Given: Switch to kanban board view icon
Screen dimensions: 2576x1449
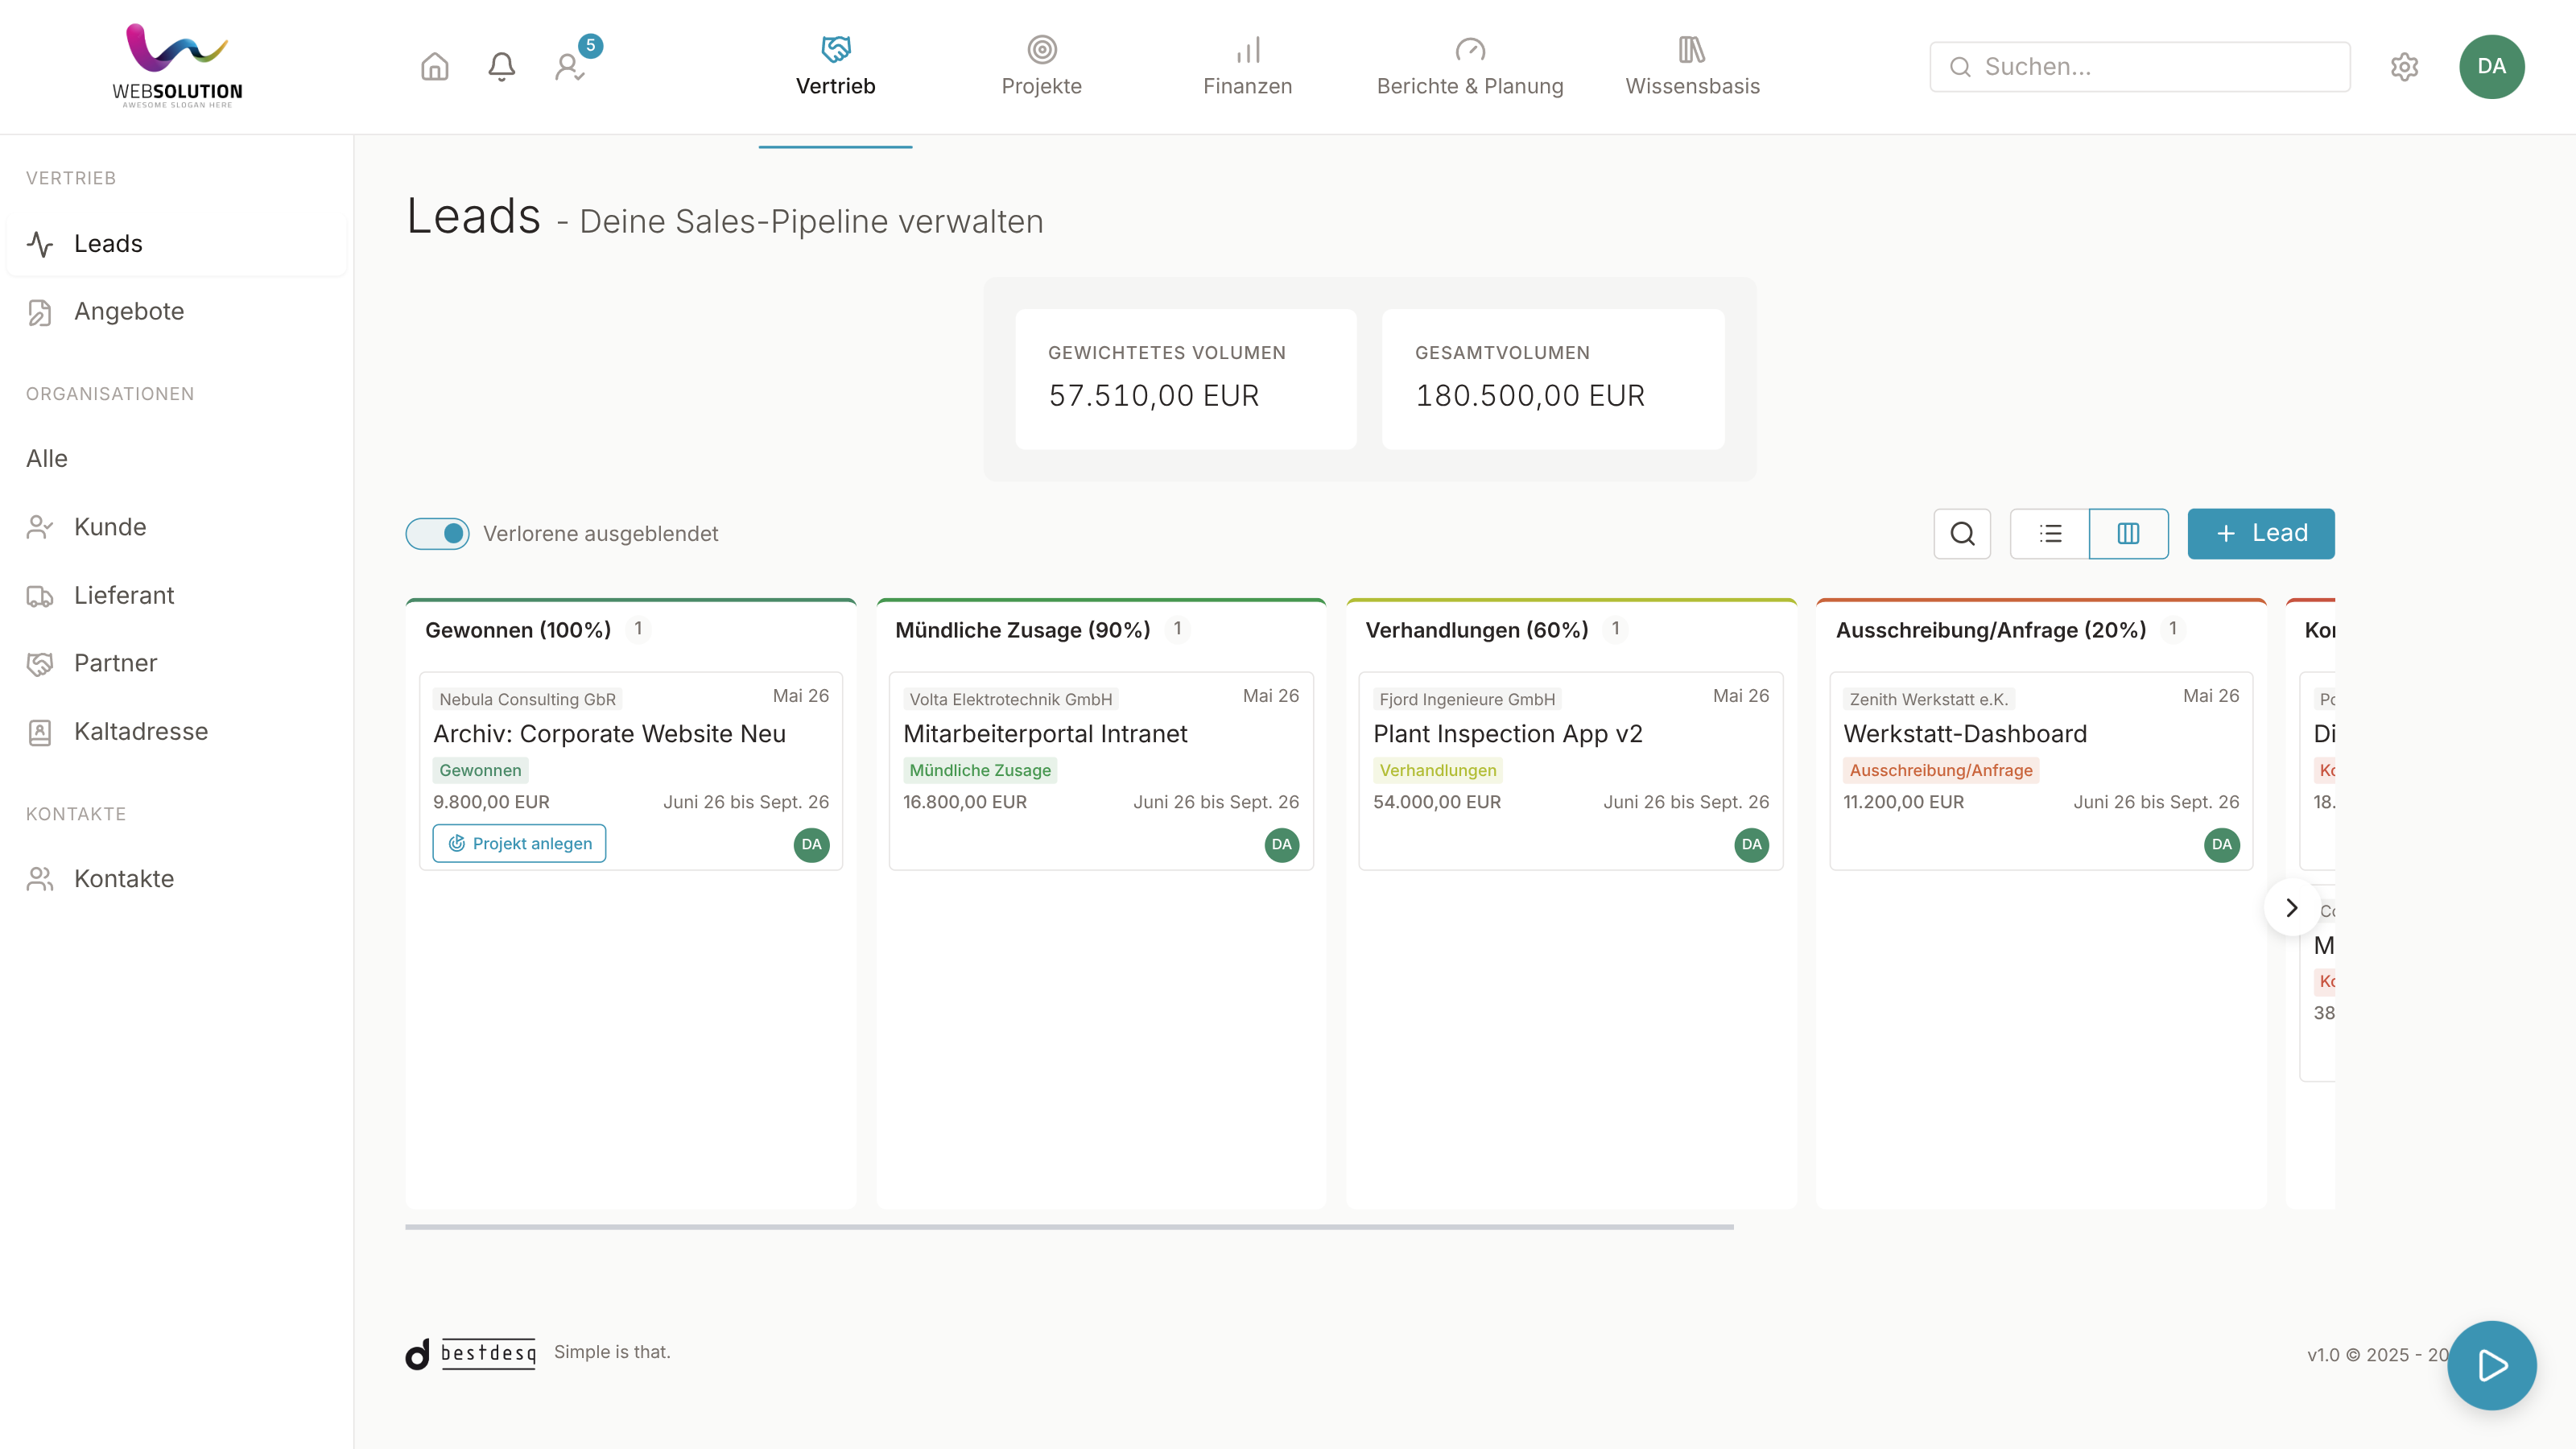Looking at the screenshot, I should click(x=2128, y=533).
